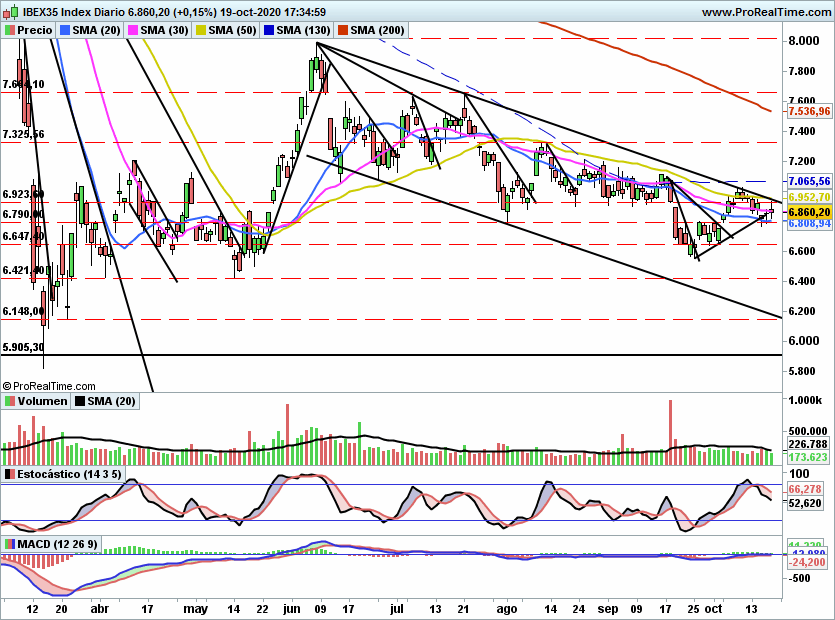Click the jul date on time axis

(396, 609)
